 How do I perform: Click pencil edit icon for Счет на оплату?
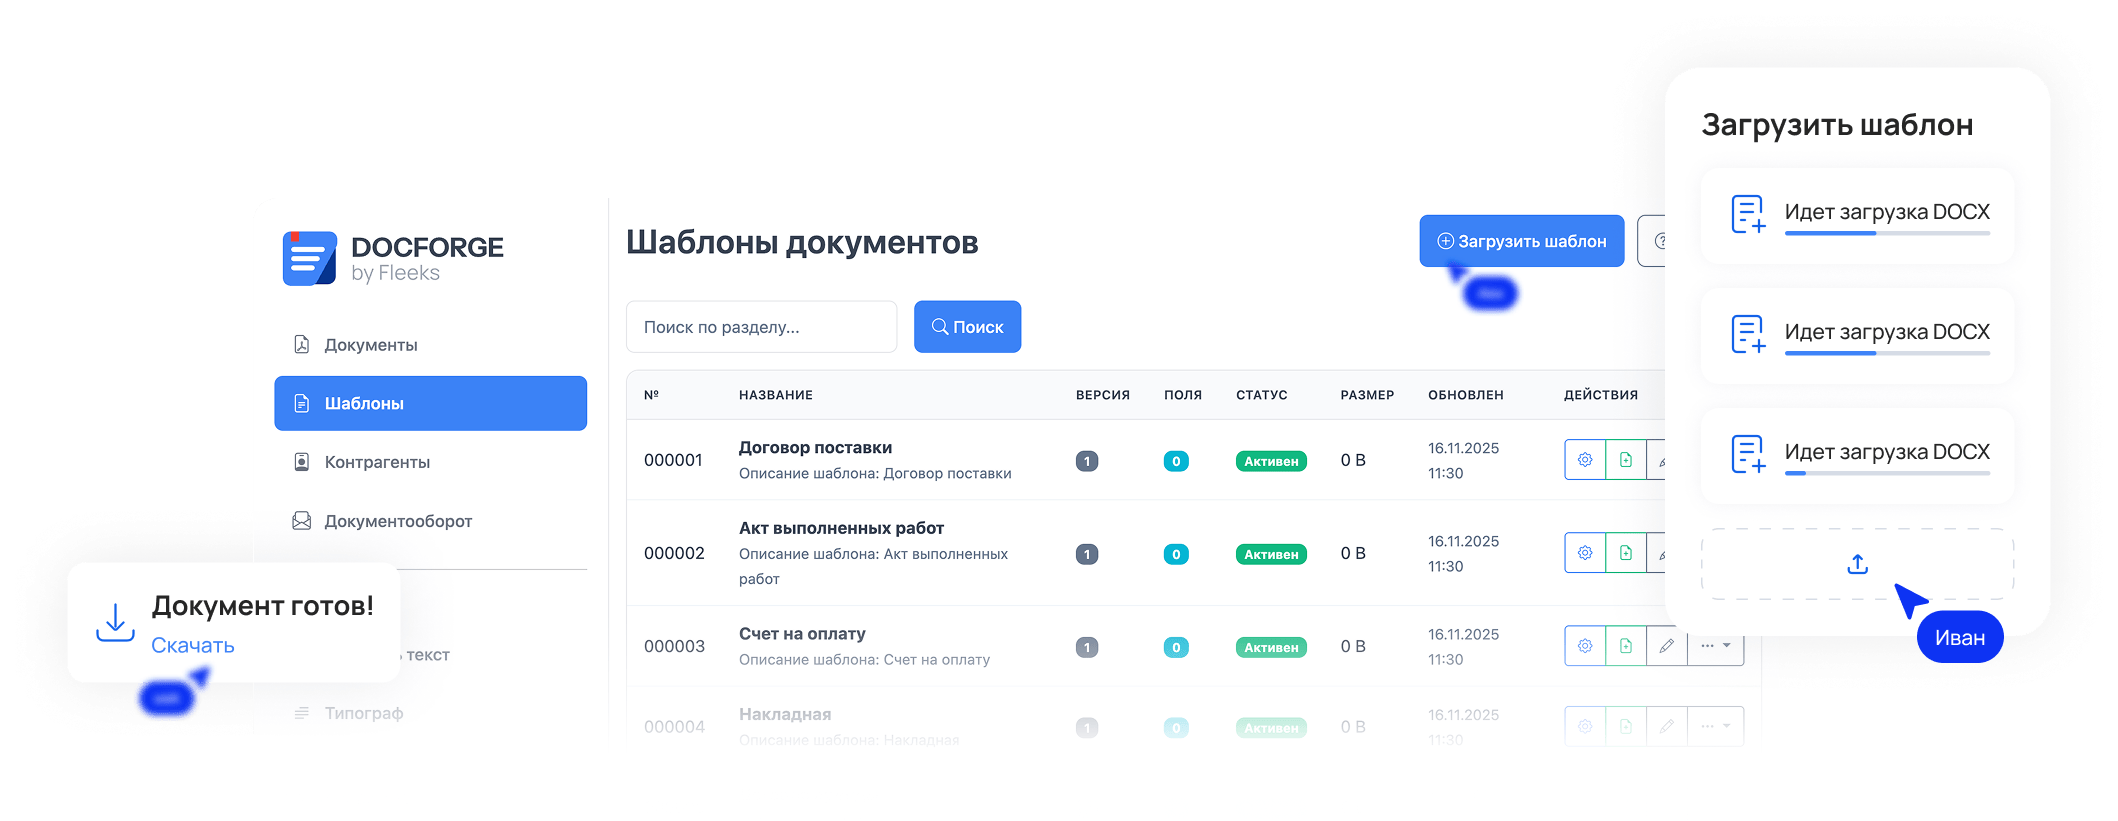1666,646
